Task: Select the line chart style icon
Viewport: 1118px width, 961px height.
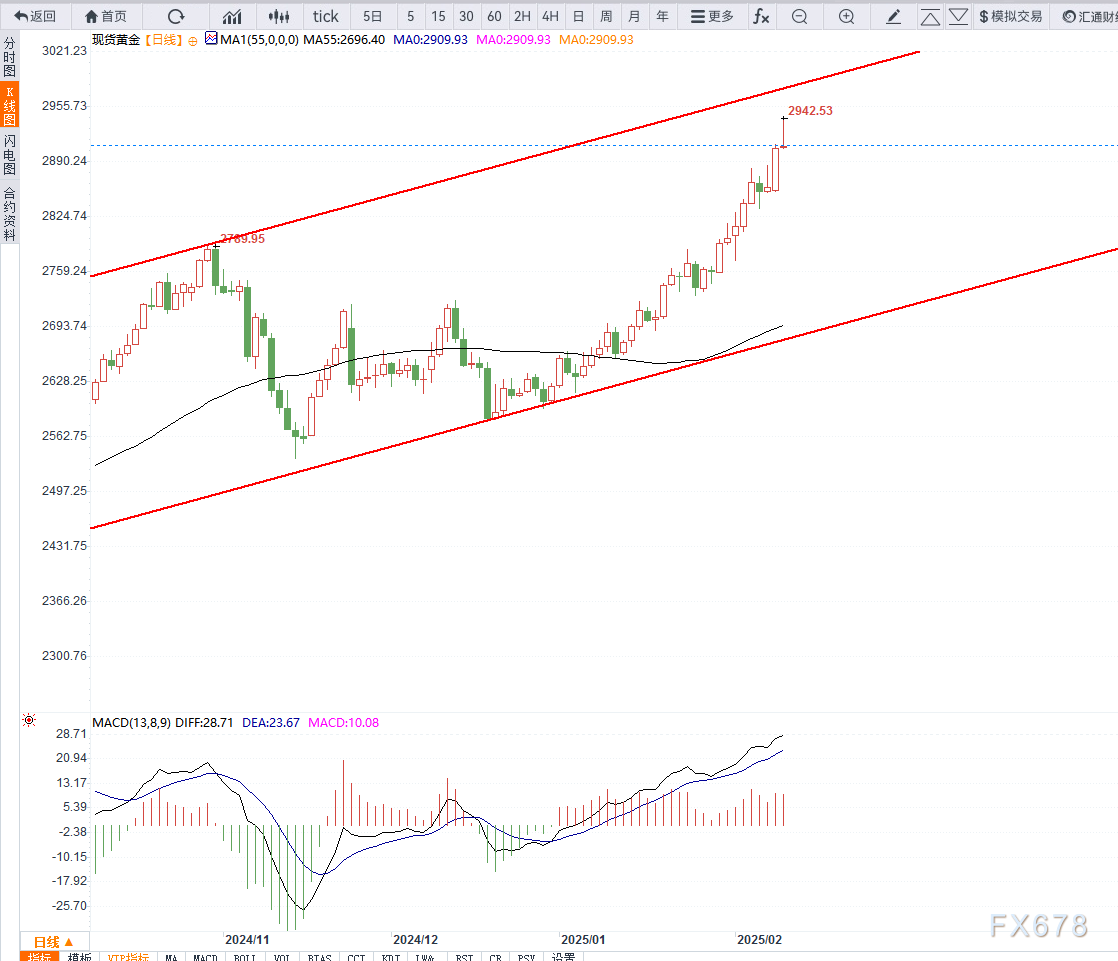Action: coord(232,16)
